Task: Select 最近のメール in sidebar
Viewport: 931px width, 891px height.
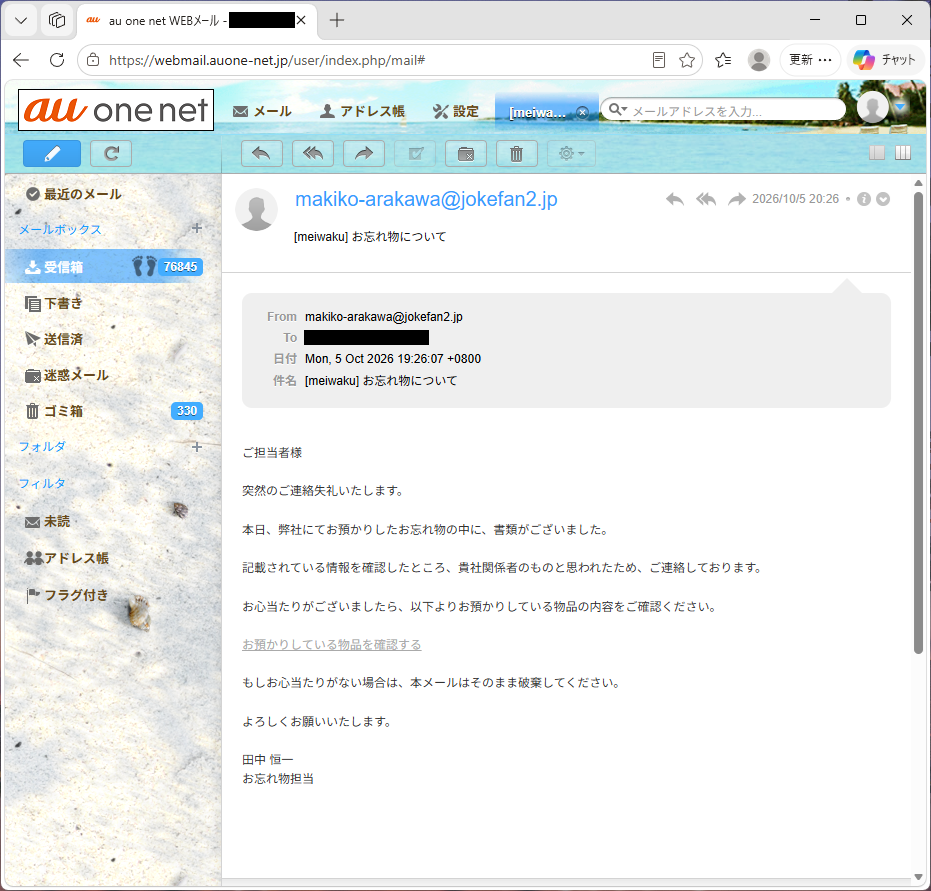Action: tap(74, 194)
